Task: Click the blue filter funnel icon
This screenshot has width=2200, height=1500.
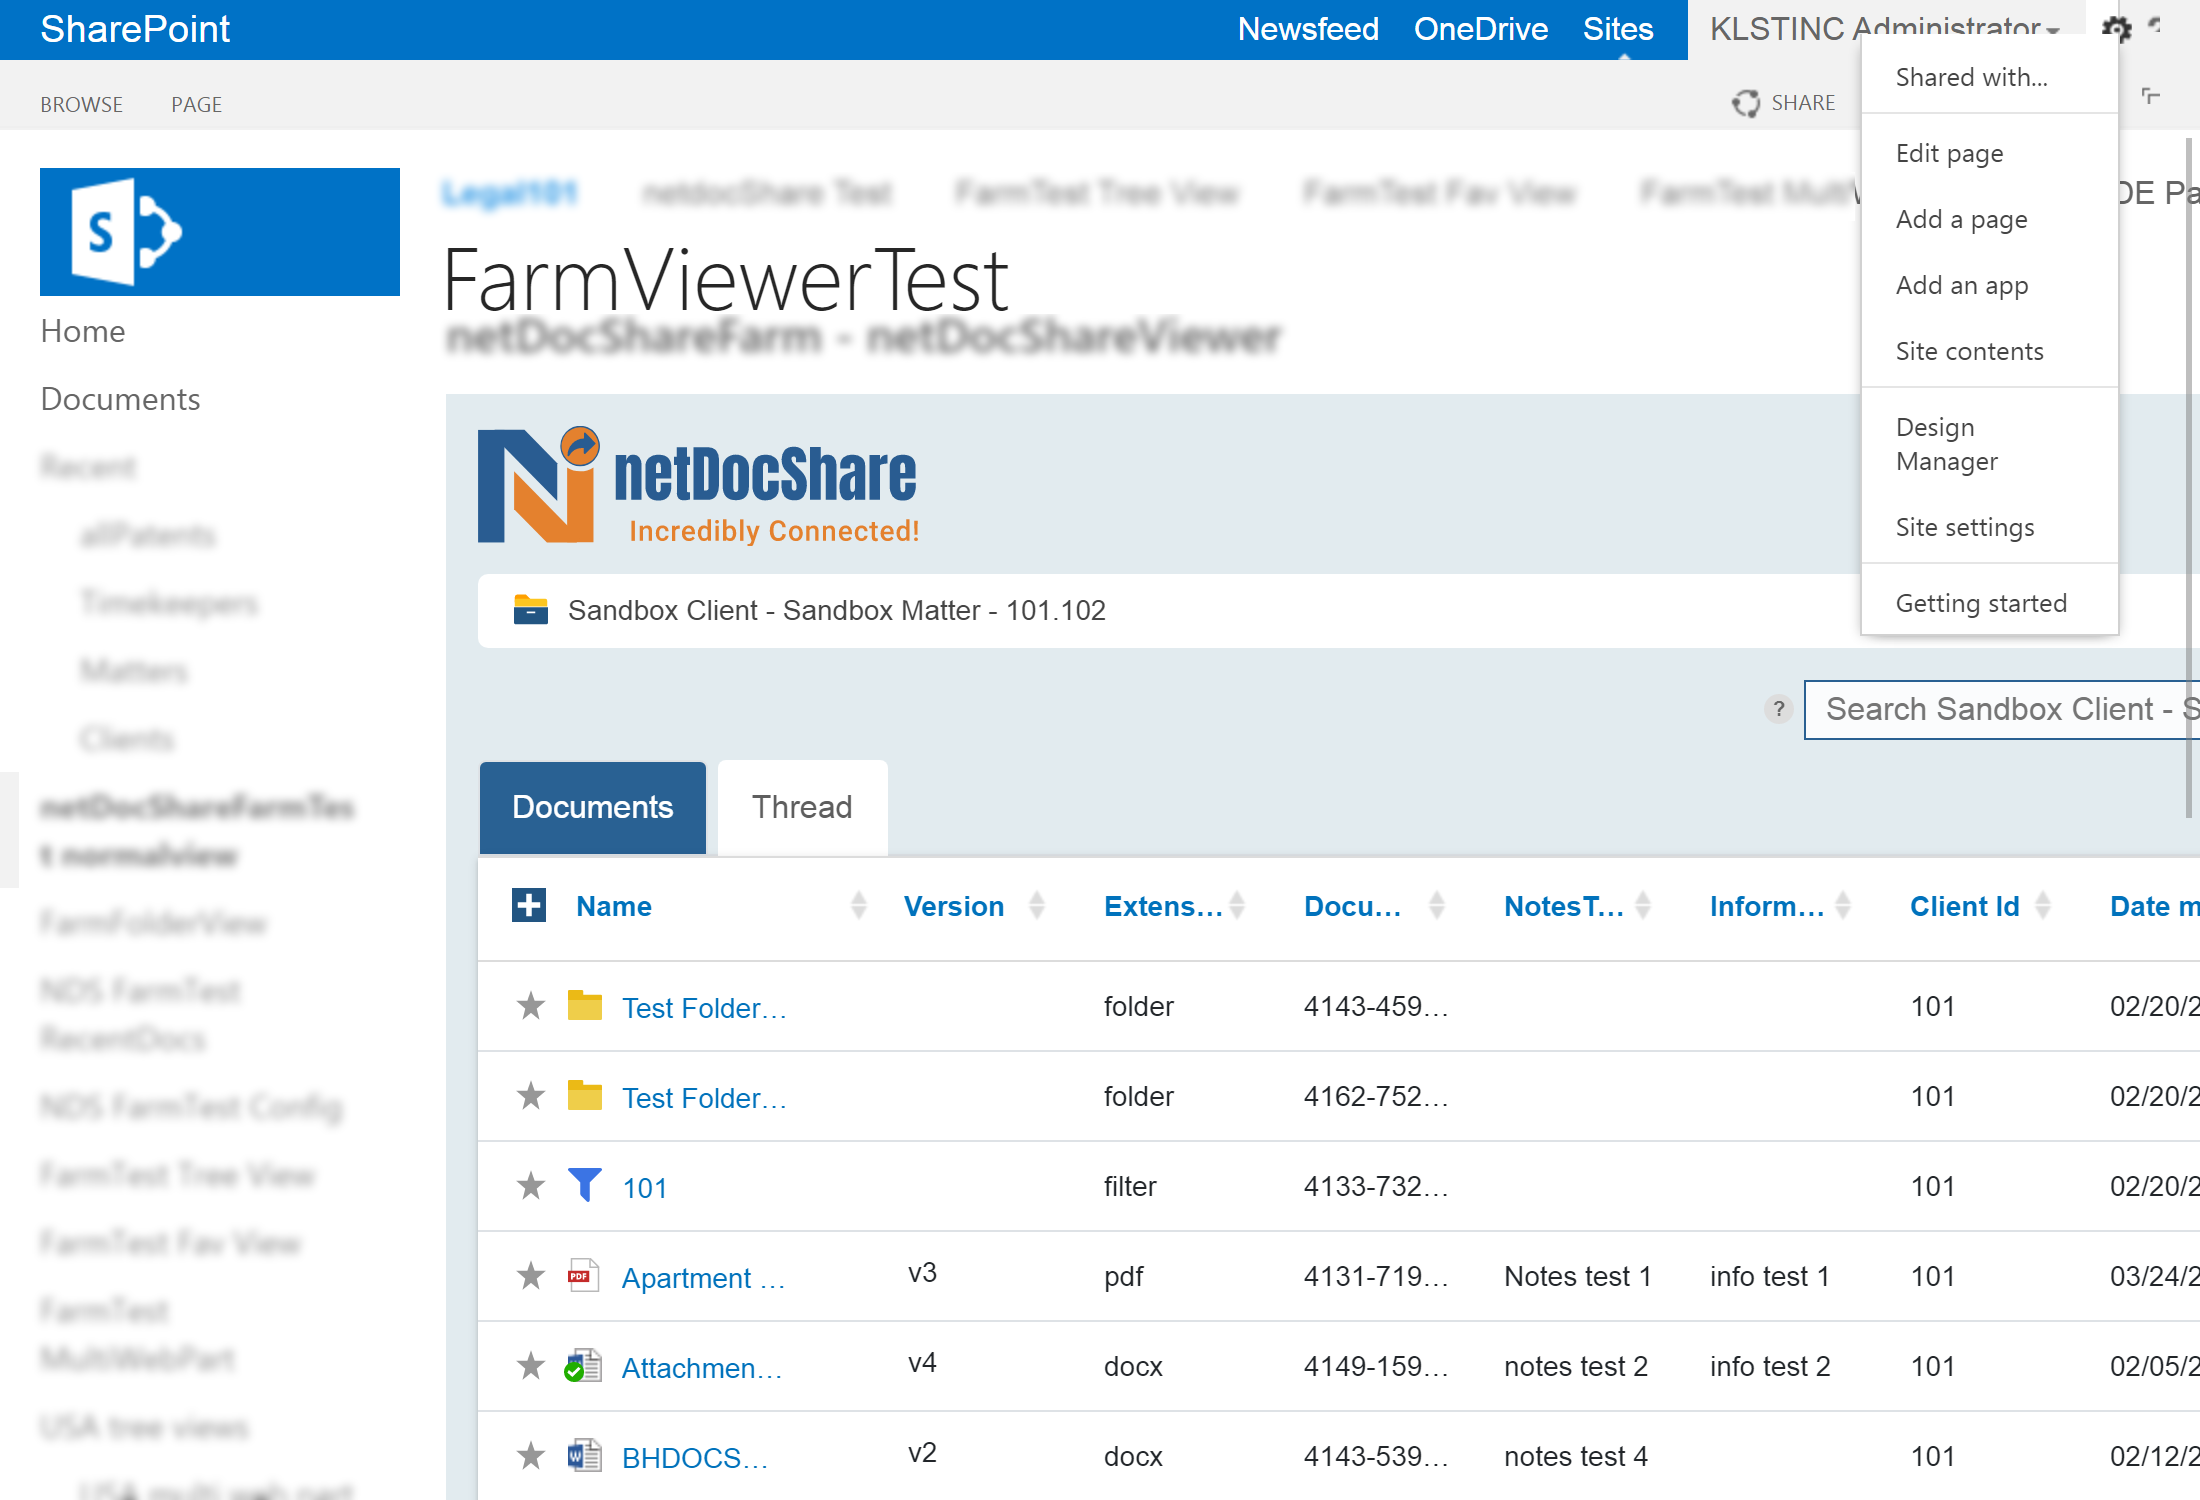Action: click(x=584, y=1185)
